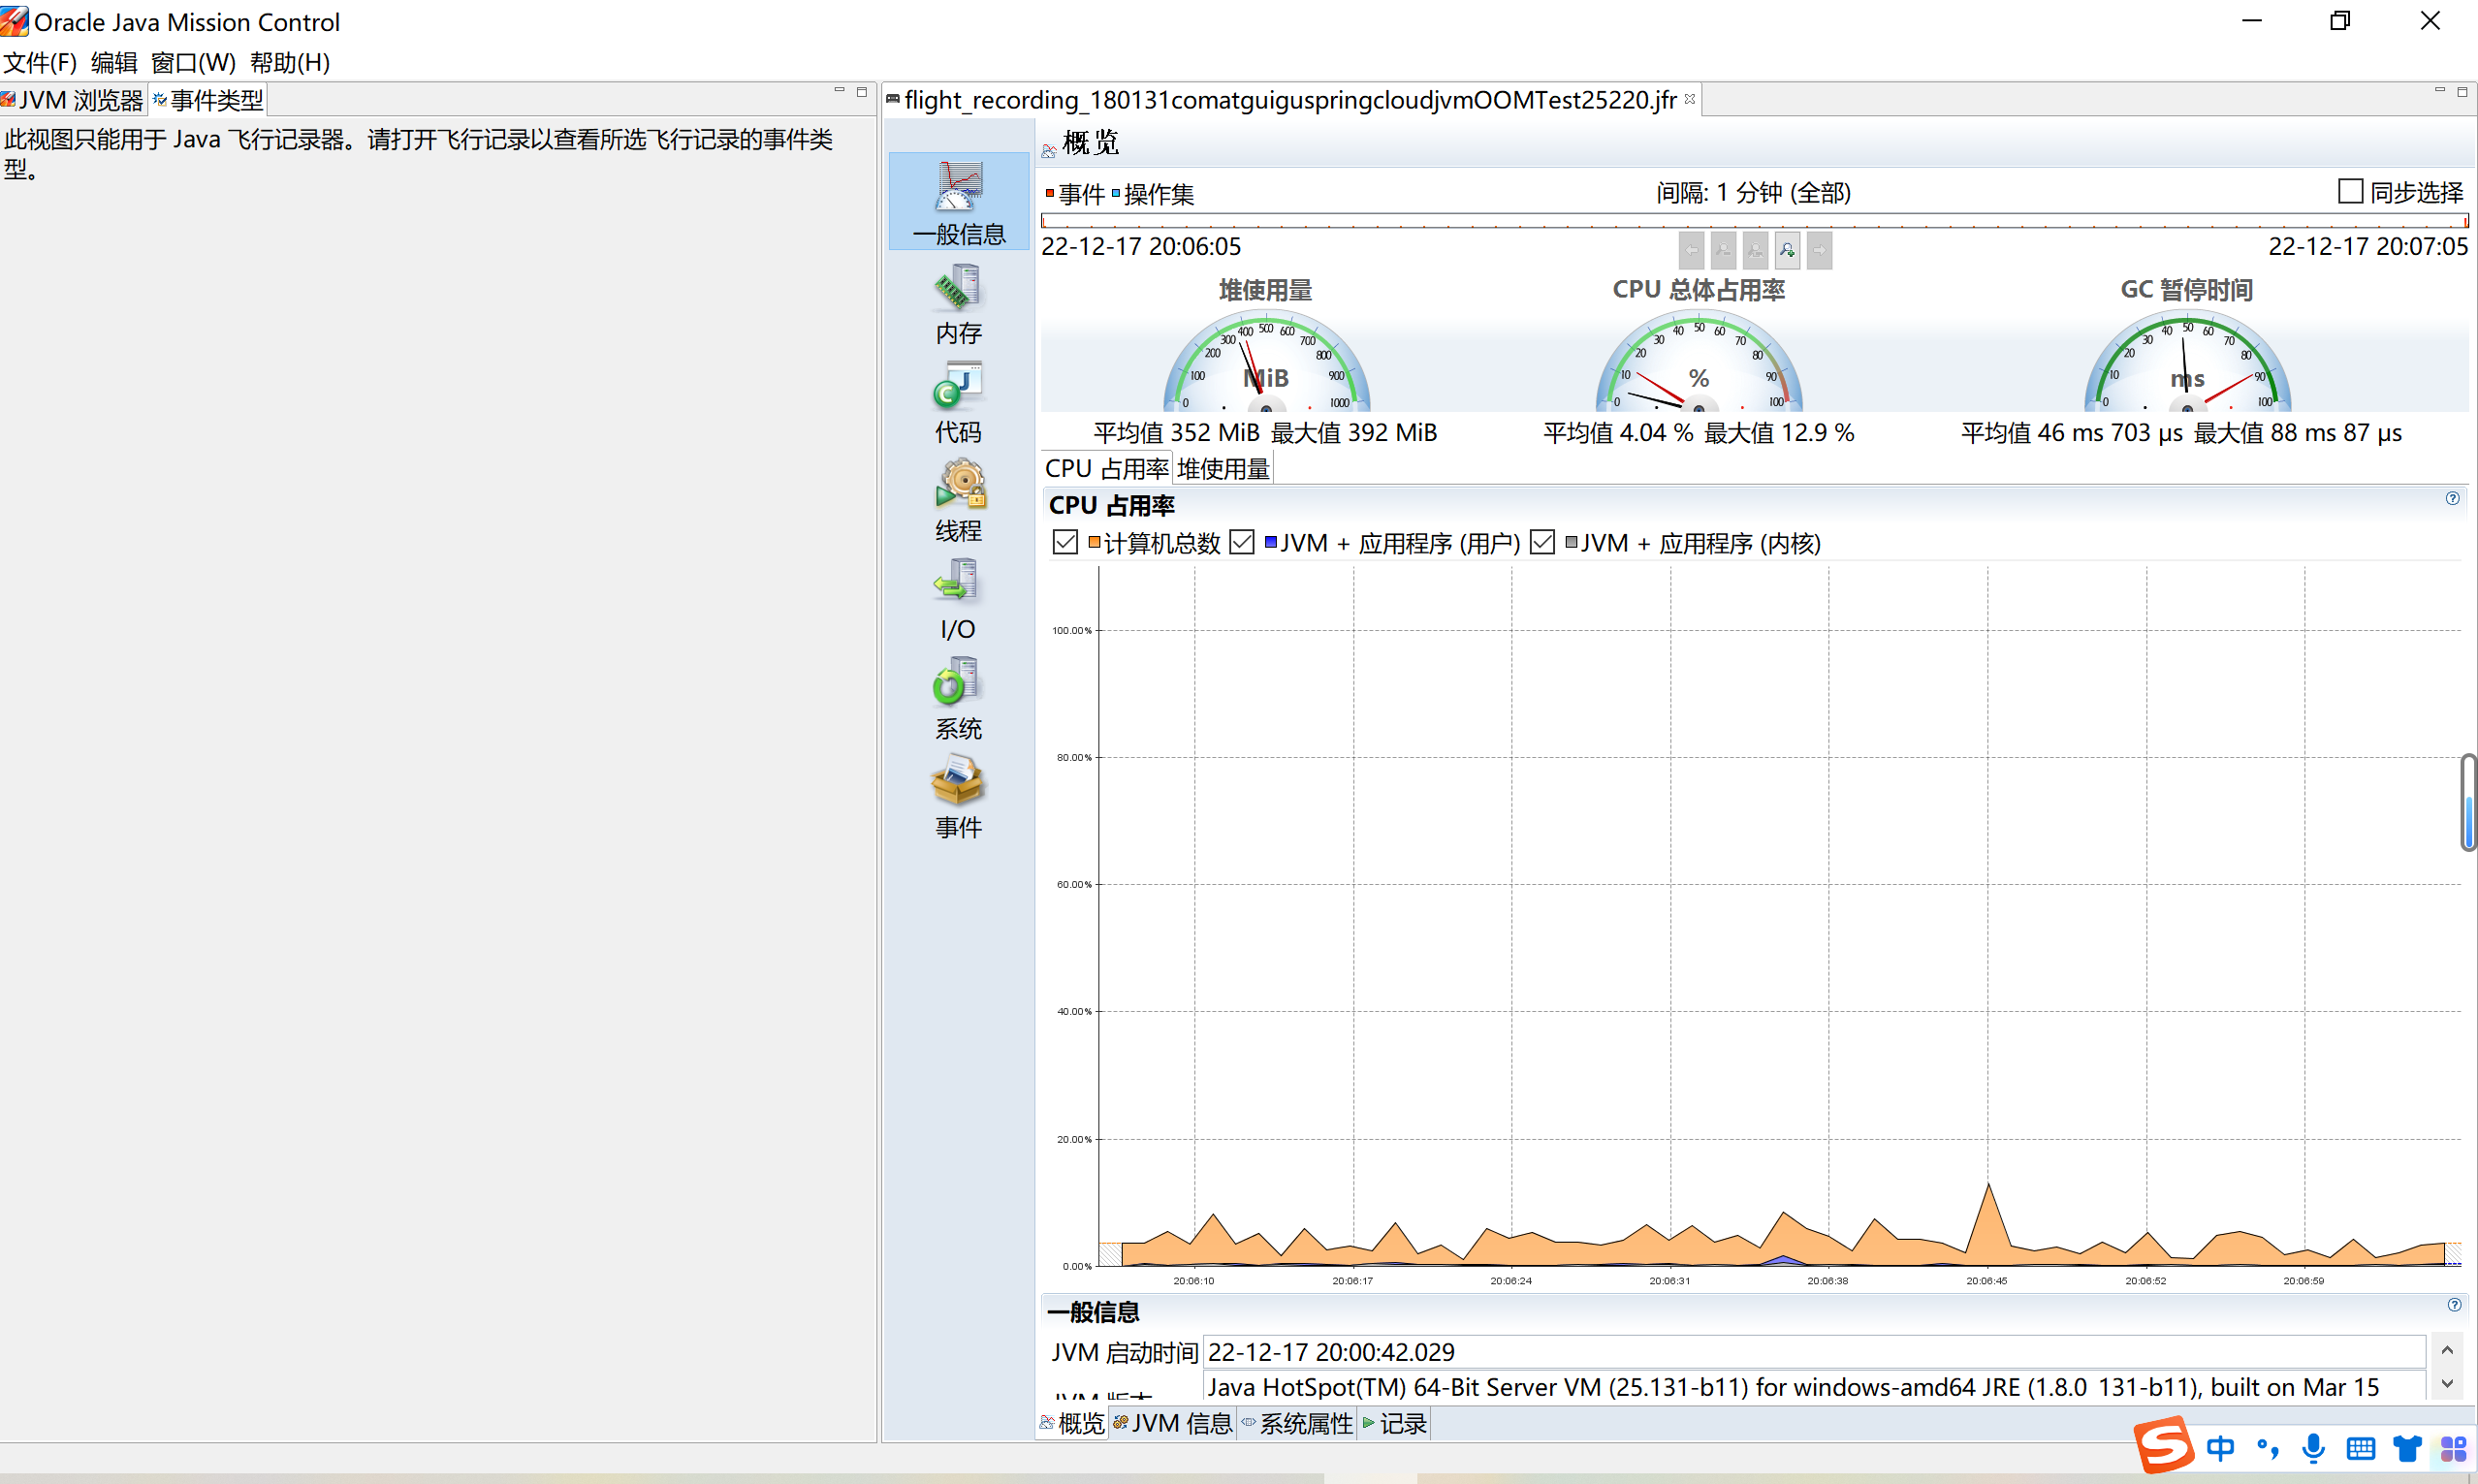Uncheck JVM + 应用程序 (用户) checkbox
This screenshot has height=1484, width=2478.
[1241, 542]
